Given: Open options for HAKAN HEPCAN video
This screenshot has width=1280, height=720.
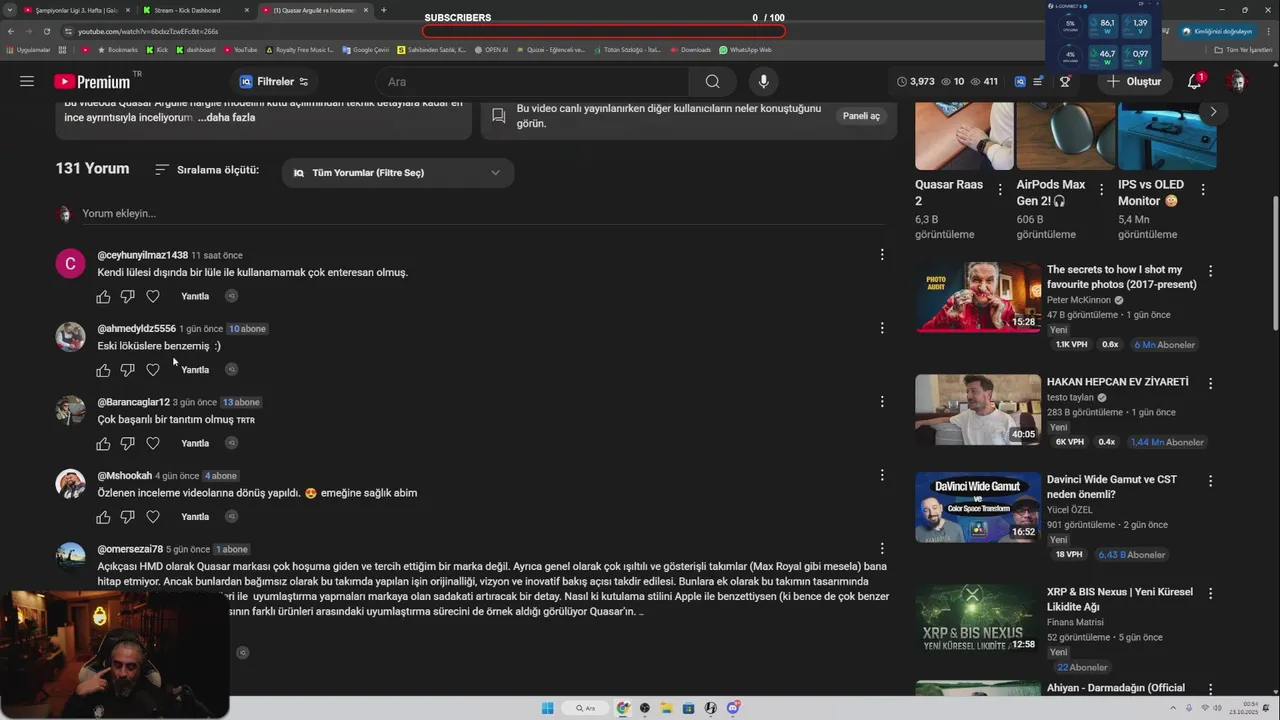Looking at the screenshot, I should tap(1210, 383).
